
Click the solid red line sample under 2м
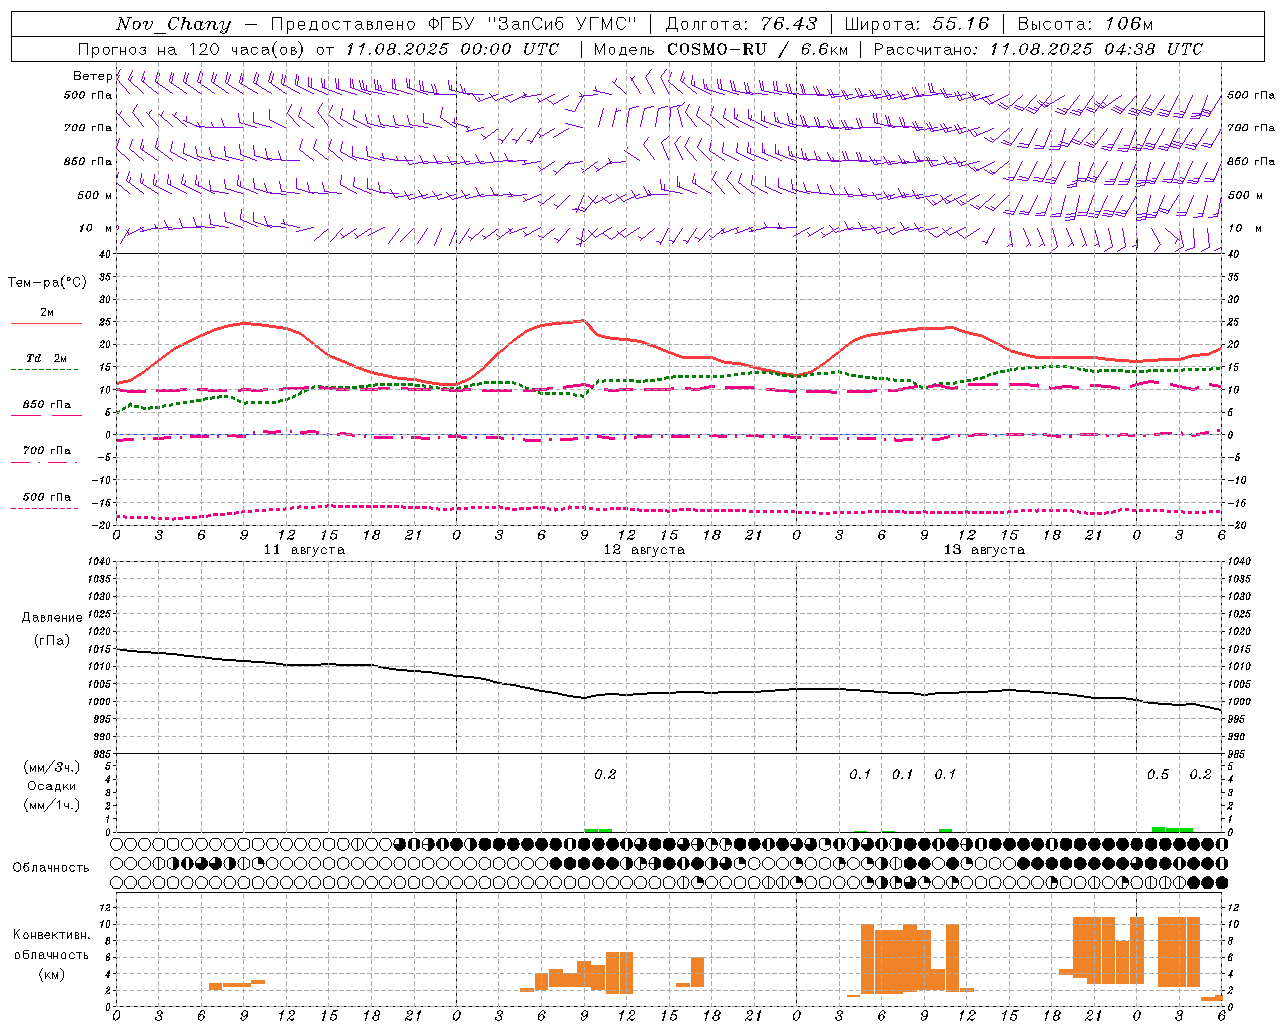pos(46,323)
